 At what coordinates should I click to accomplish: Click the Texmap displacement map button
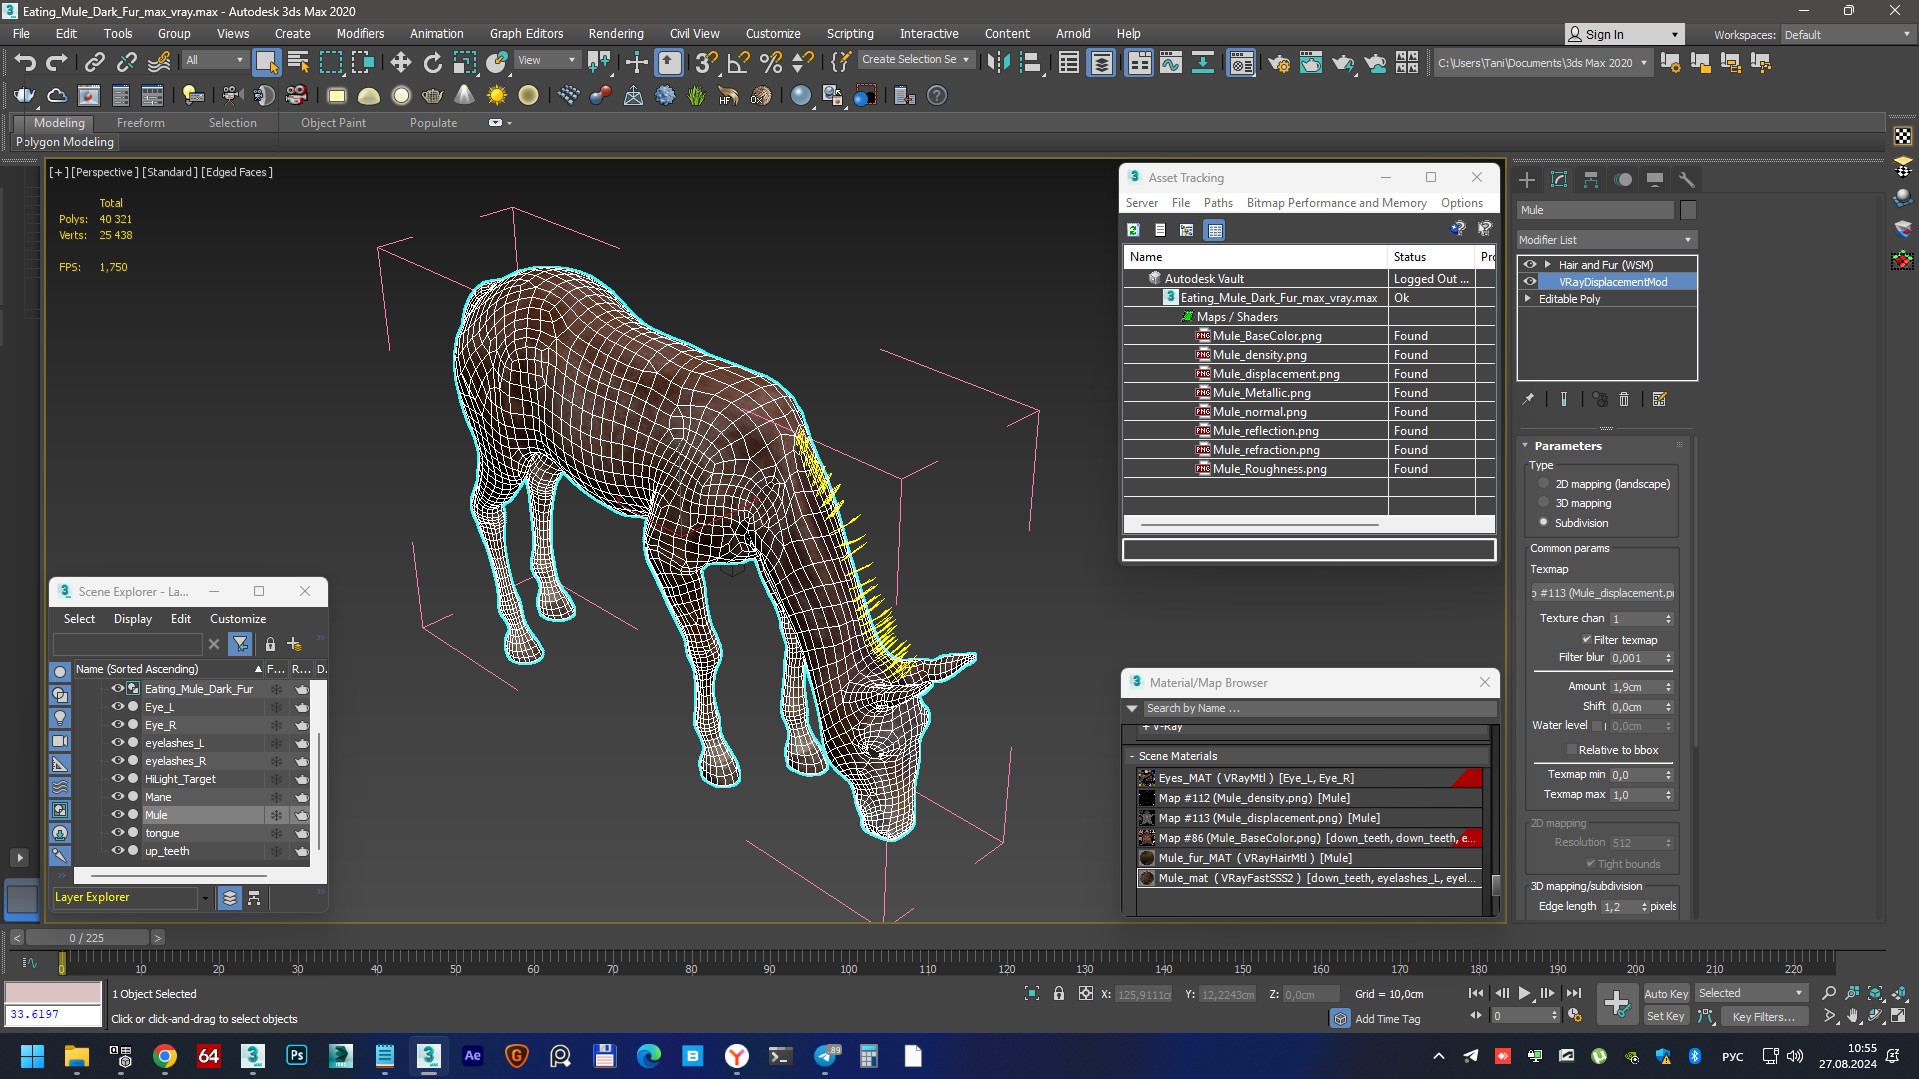1602,593
